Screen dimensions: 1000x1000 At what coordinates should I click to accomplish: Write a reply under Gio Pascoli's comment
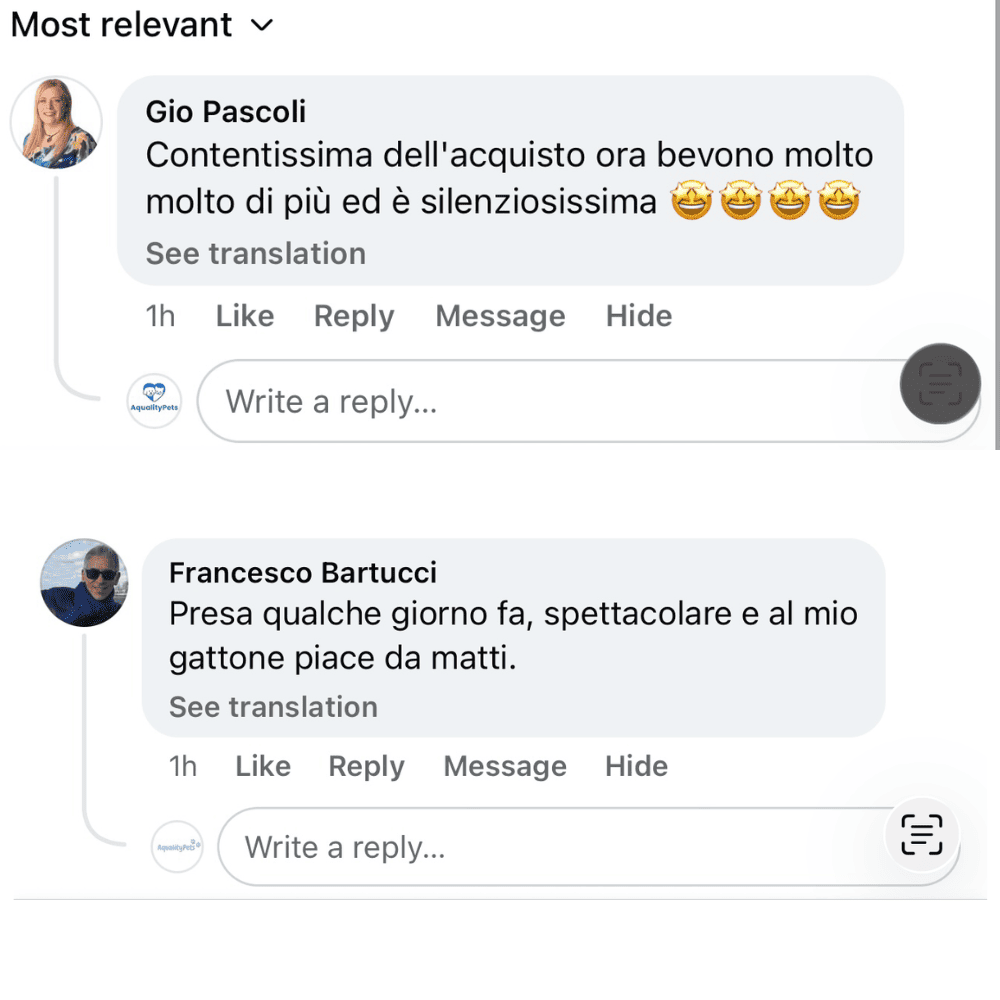click(540, 402)
